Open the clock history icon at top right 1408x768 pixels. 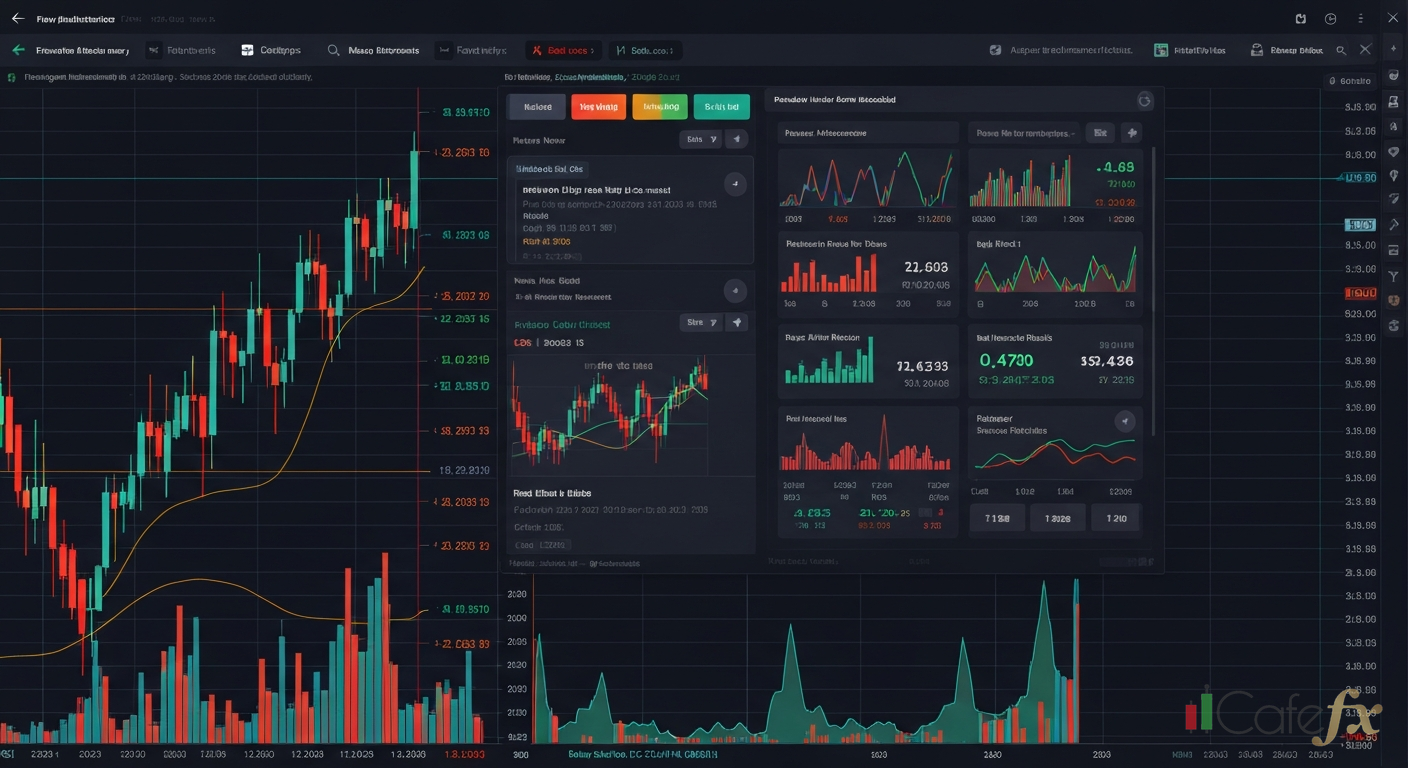1330,18
